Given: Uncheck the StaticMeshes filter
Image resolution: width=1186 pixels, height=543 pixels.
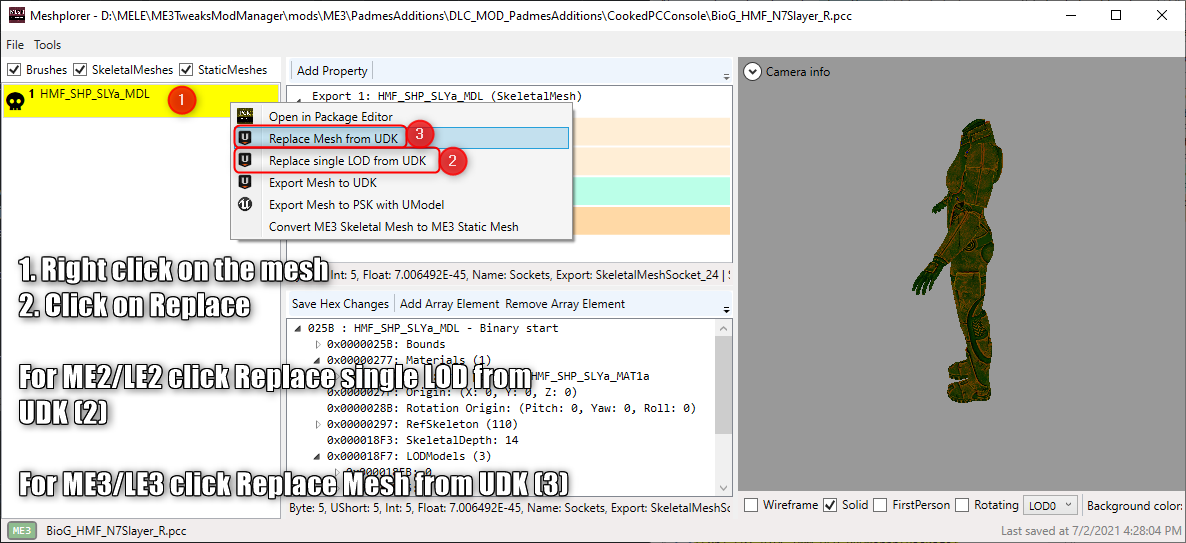Looking at the screenshot, I should pos(185,70).
